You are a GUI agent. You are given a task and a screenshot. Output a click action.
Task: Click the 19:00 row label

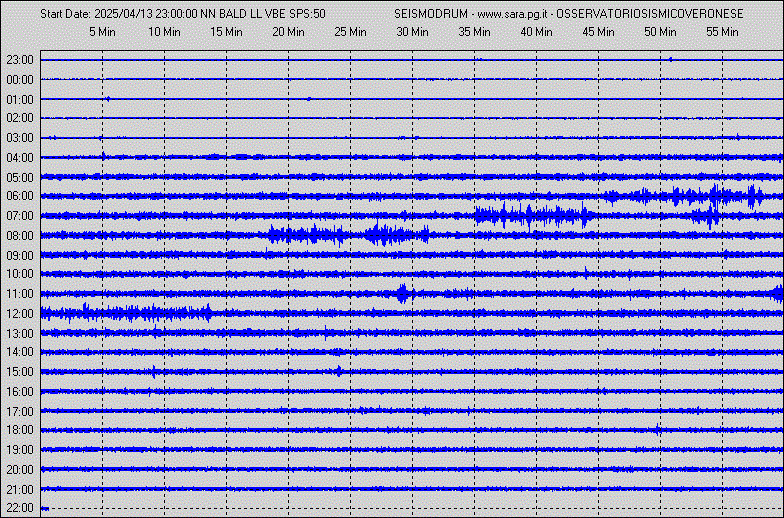pyautogui.click(x=20, y=450)
